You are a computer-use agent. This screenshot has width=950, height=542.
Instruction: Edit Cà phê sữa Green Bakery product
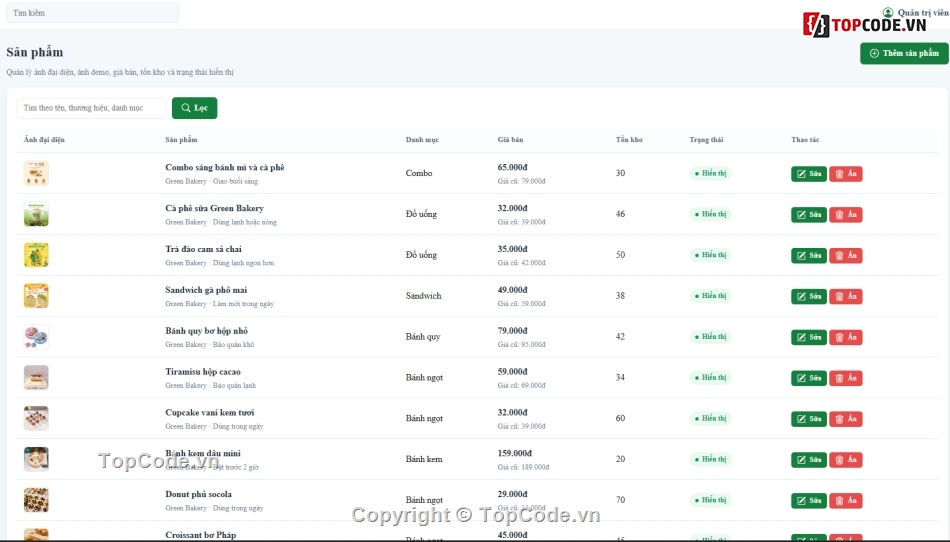(808, 214)
